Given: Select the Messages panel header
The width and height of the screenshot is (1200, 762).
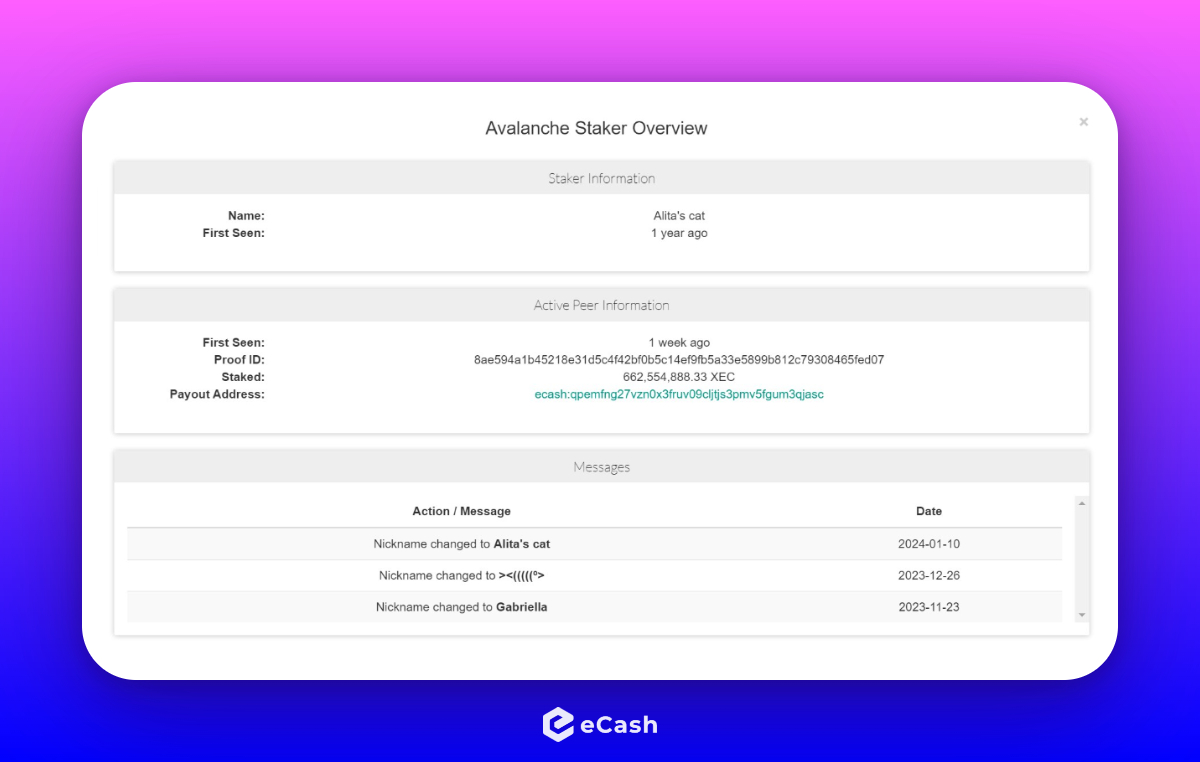Looking at the screenshot, I should (601, 466).
